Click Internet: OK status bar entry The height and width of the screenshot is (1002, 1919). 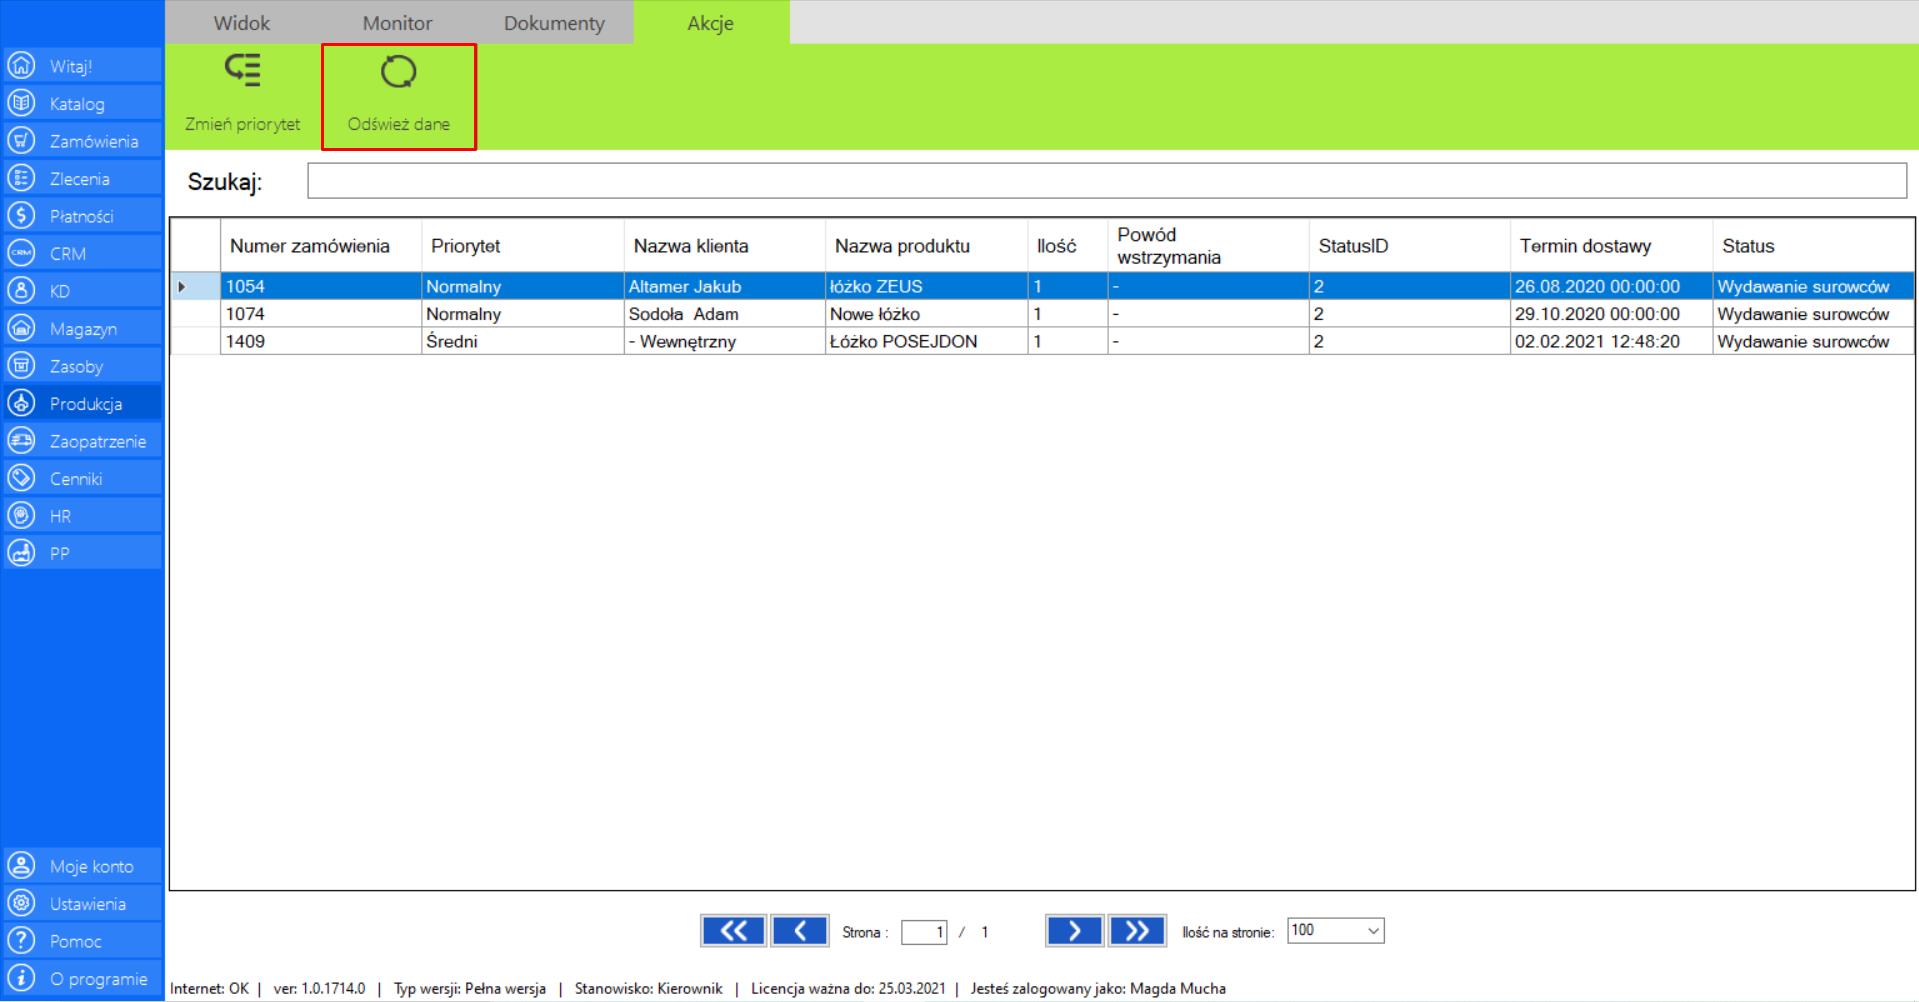(209, 988)
